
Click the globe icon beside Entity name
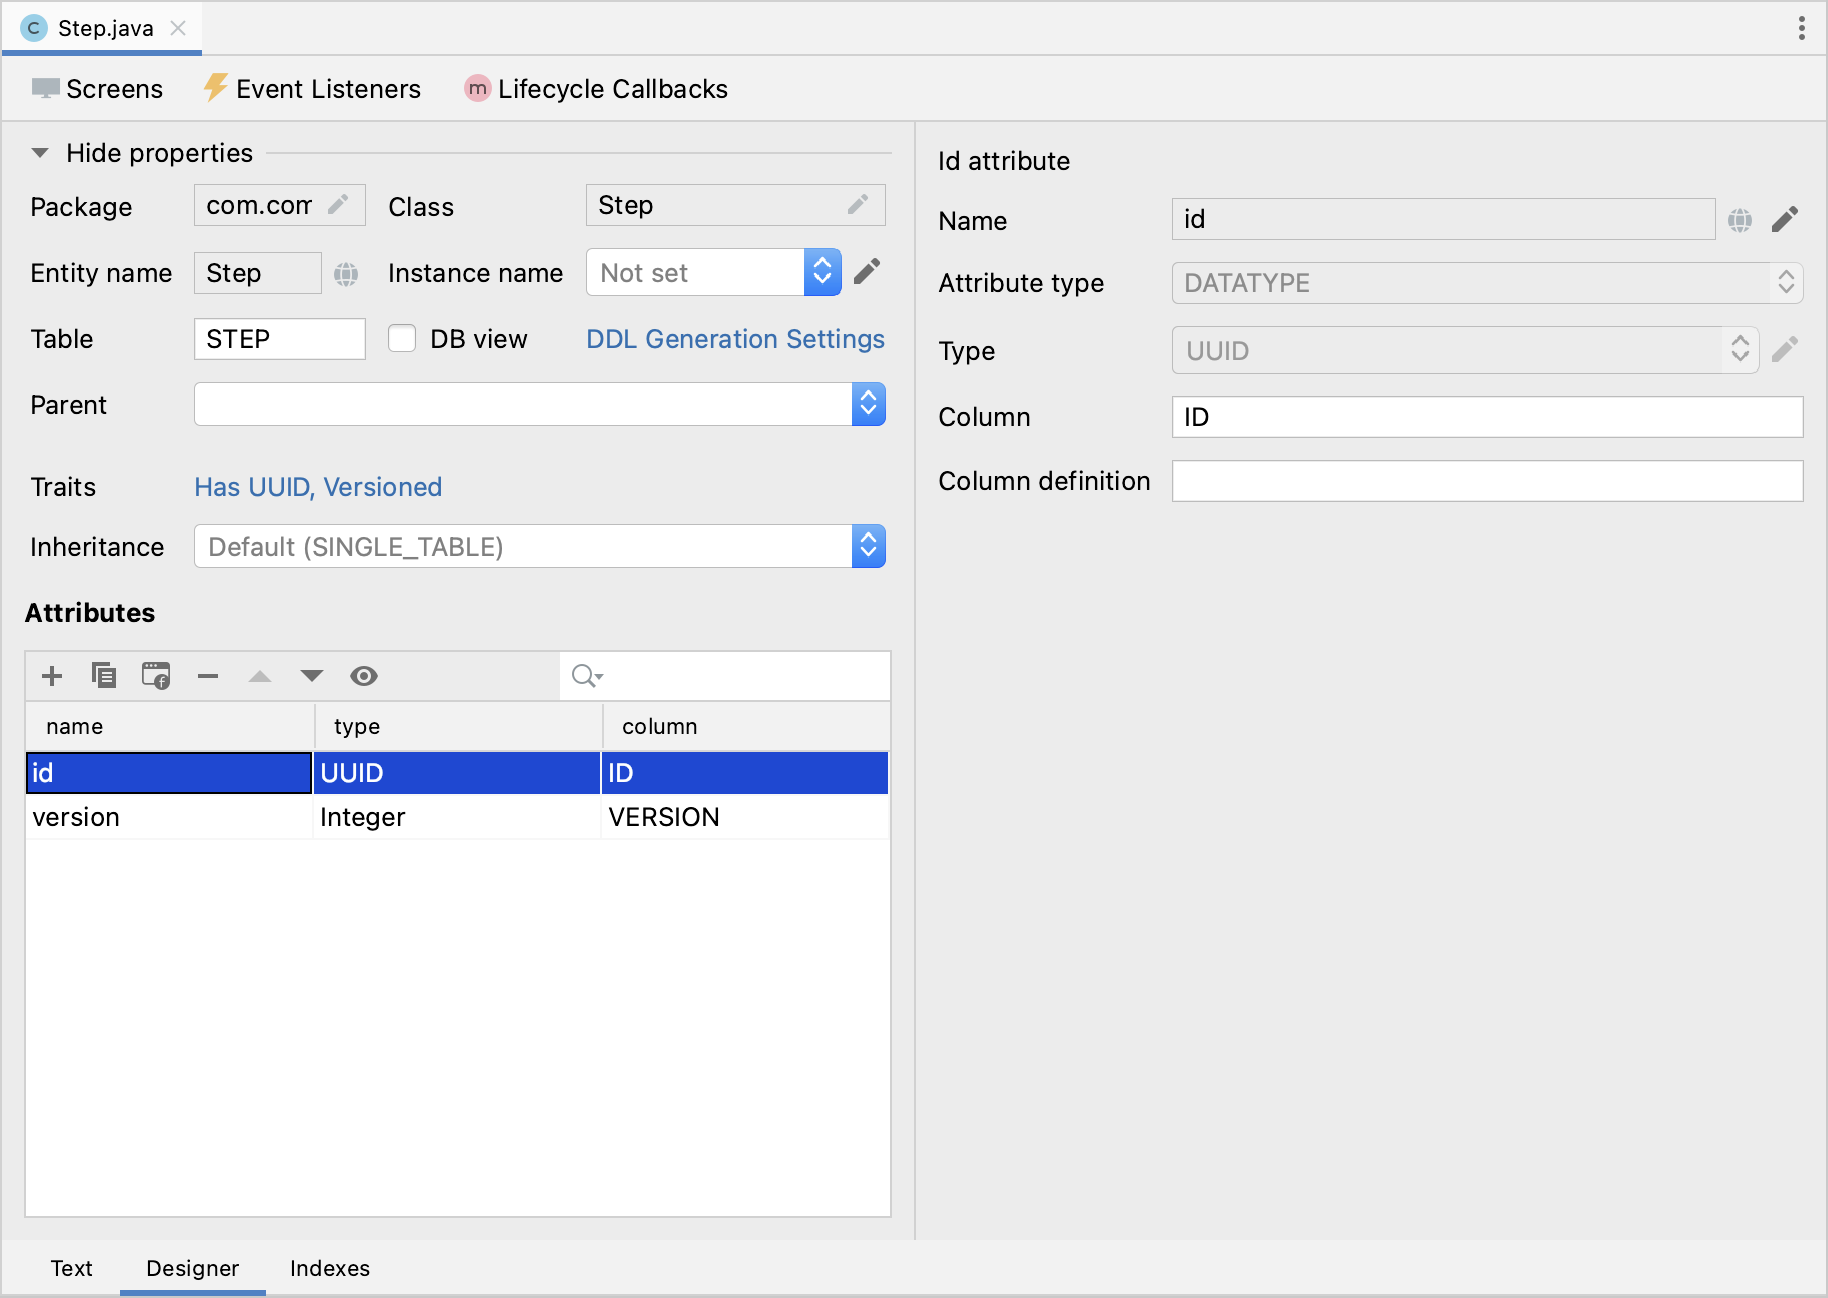pos(346,273)
